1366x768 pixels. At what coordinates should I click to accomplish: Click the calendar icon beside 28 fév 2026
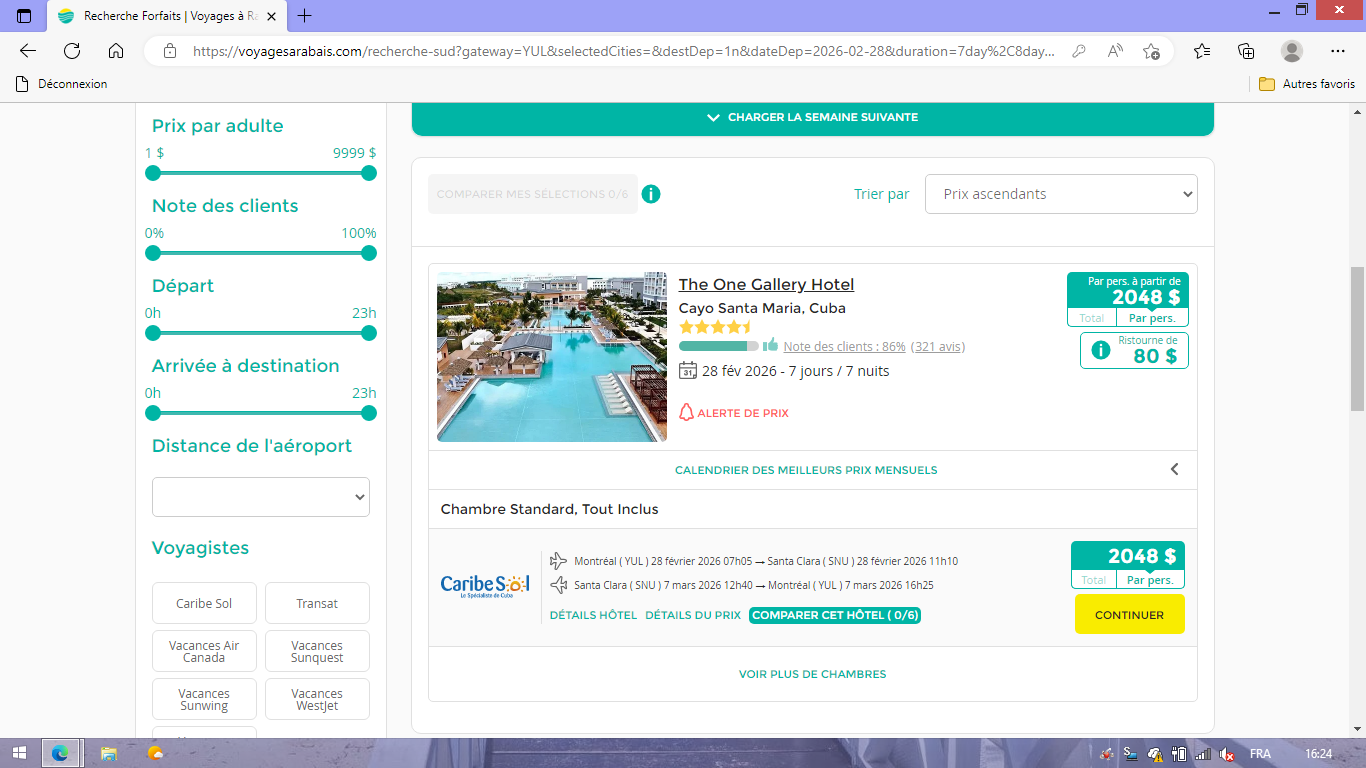point(687,371)
